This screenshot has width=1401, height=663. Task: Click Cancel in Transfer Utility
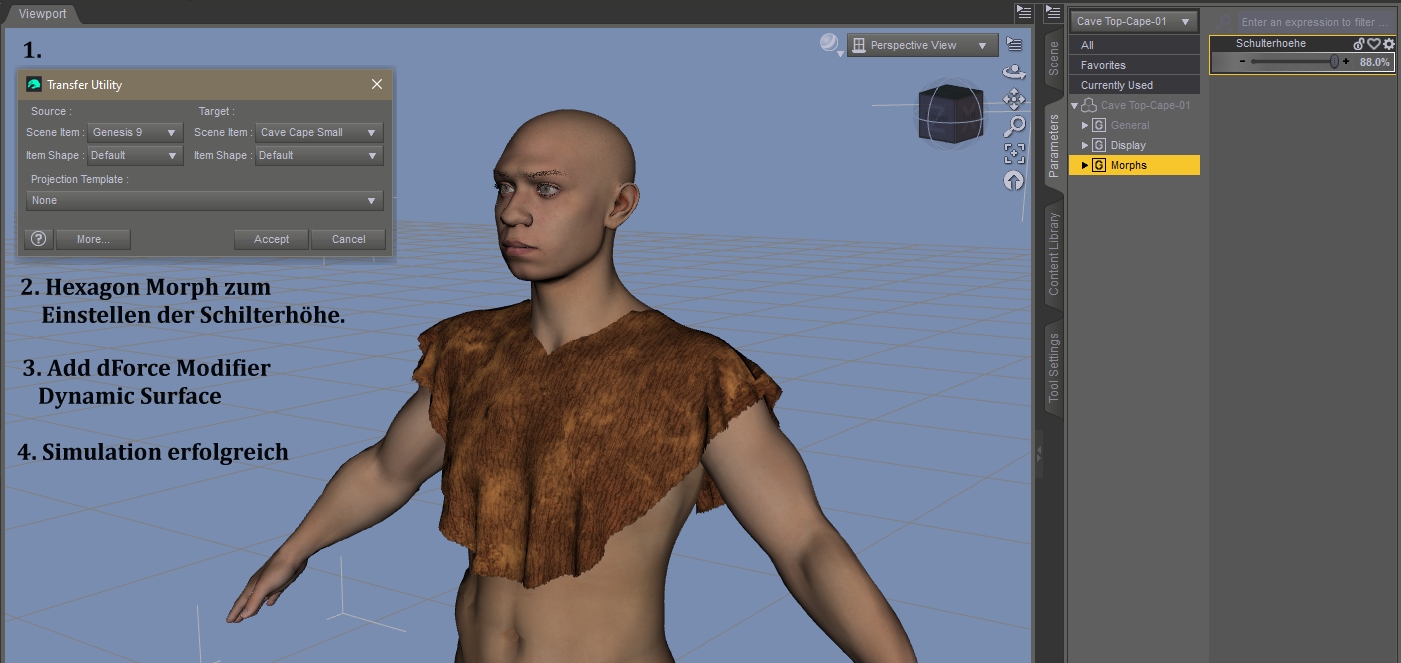point(348,239)
